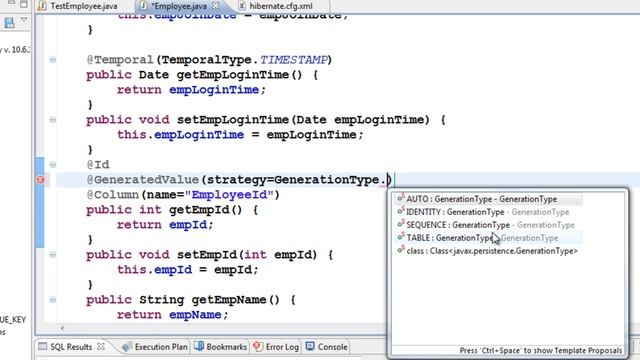Collapse the getEmpName method fold
Screen dimensions: 640x360
click(x=53, y=300)
